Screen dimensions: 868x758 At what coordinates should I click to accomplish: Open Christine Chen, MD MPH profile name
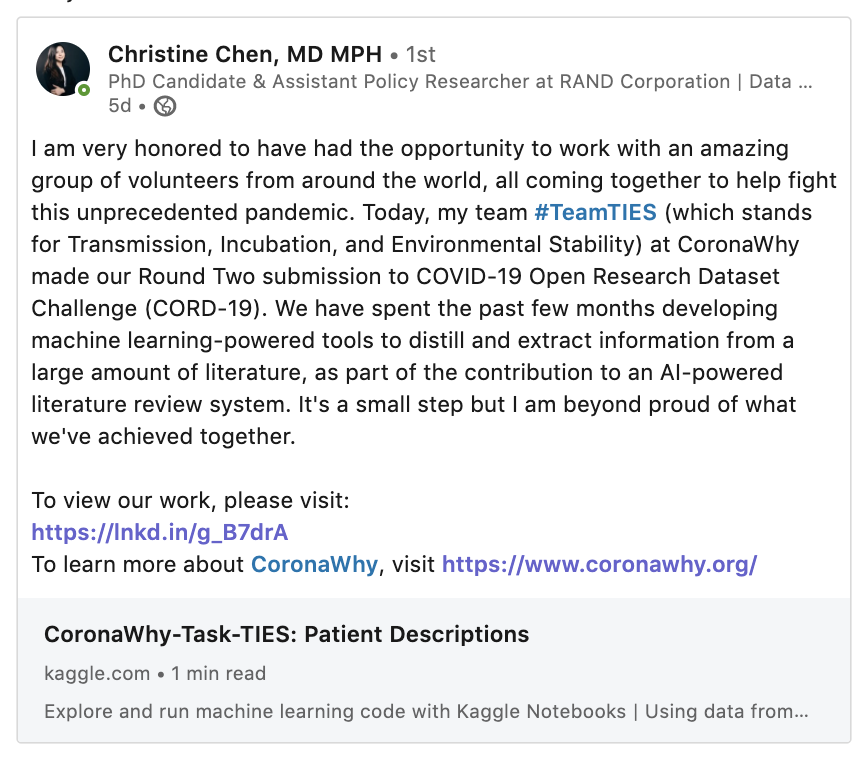(x=245, y=54)
